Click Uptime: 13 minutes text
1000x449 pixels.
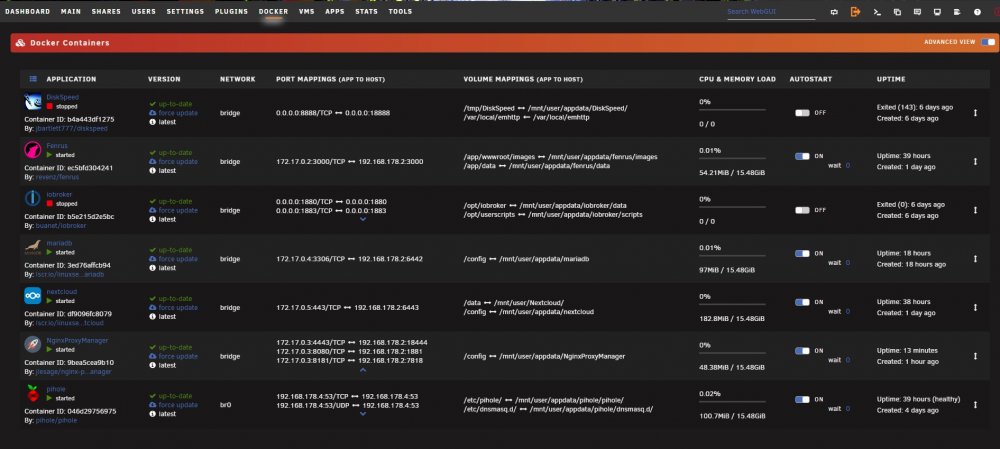click(907, 350)
